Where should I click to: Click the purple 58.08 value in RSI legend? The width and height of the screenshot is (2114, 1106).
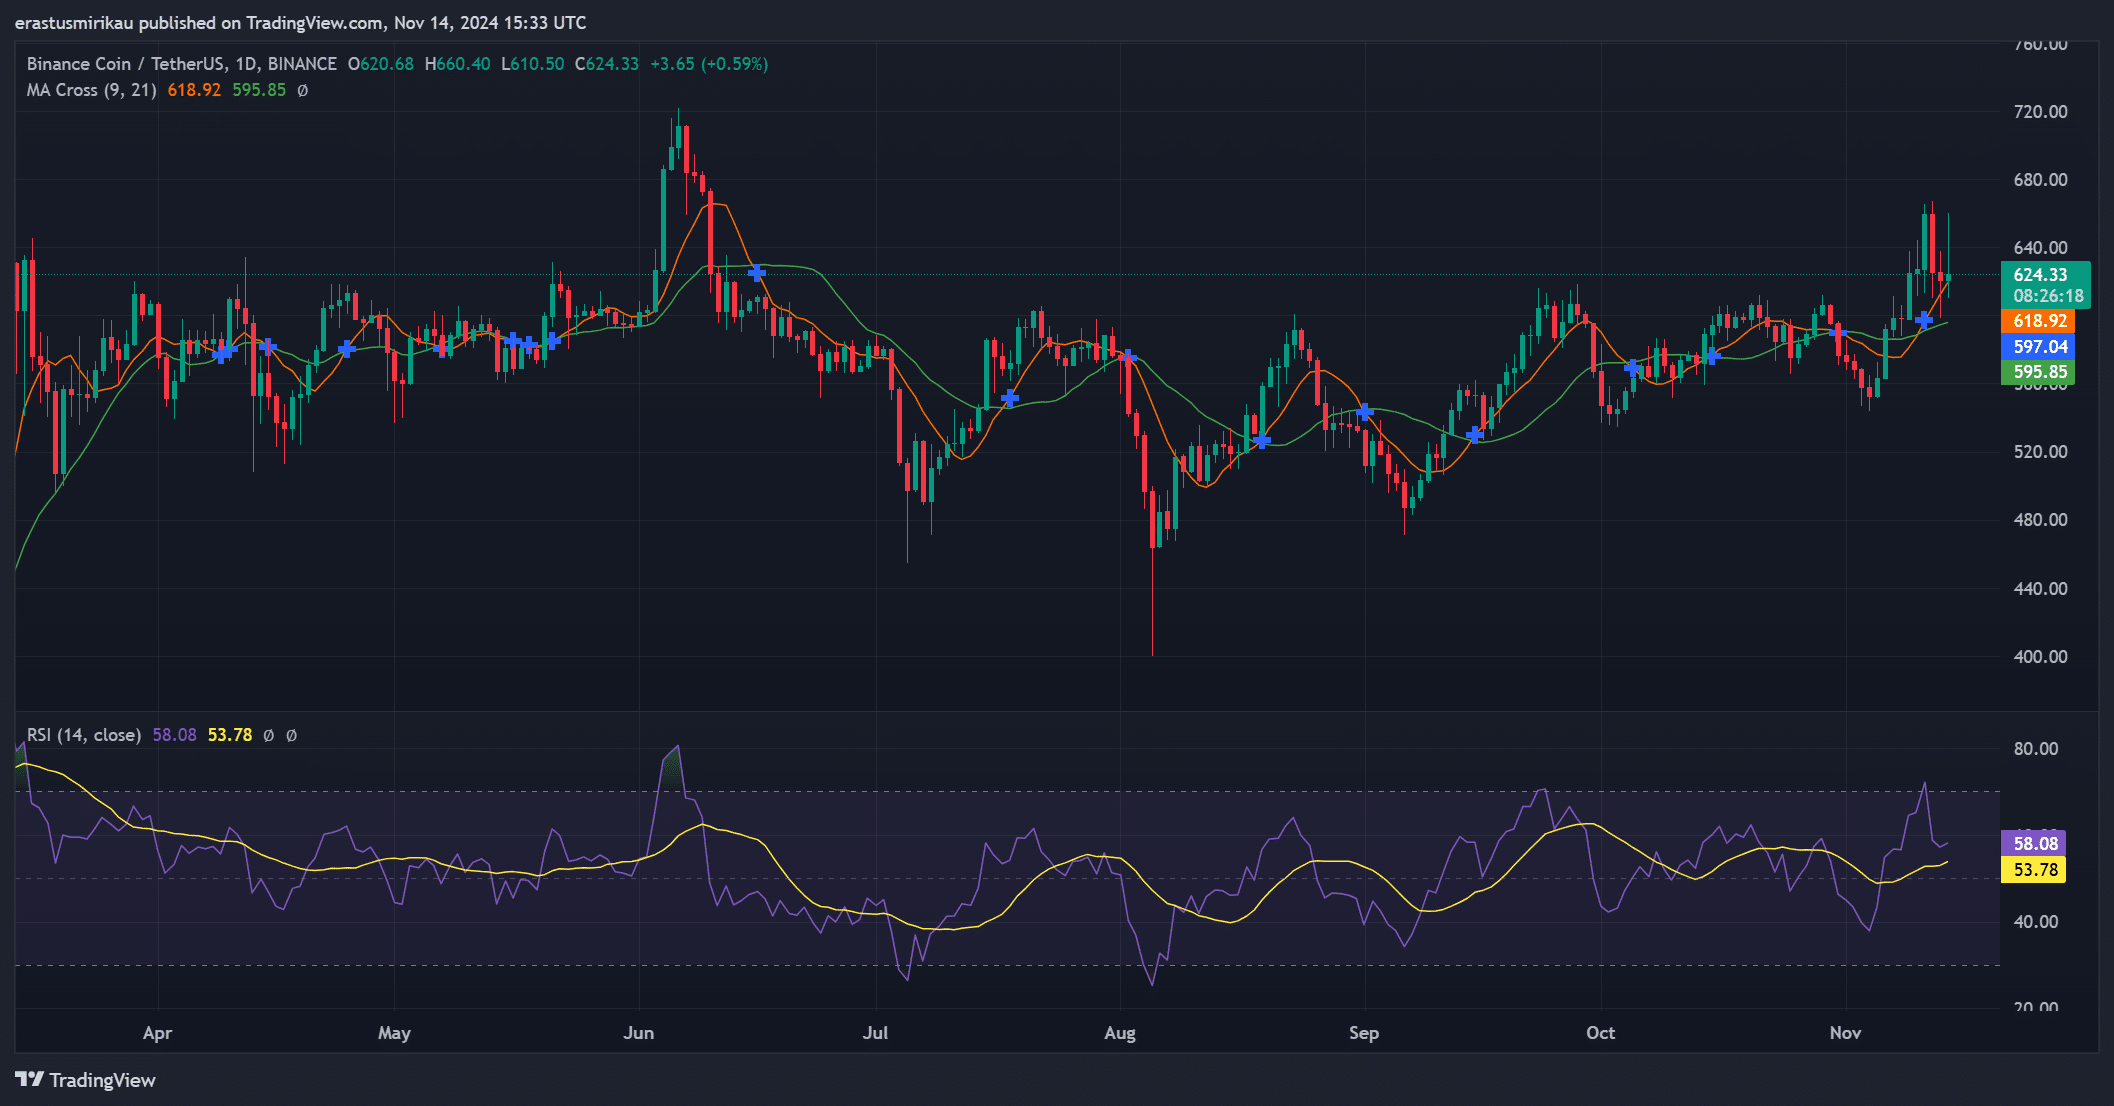click(174, 735)
